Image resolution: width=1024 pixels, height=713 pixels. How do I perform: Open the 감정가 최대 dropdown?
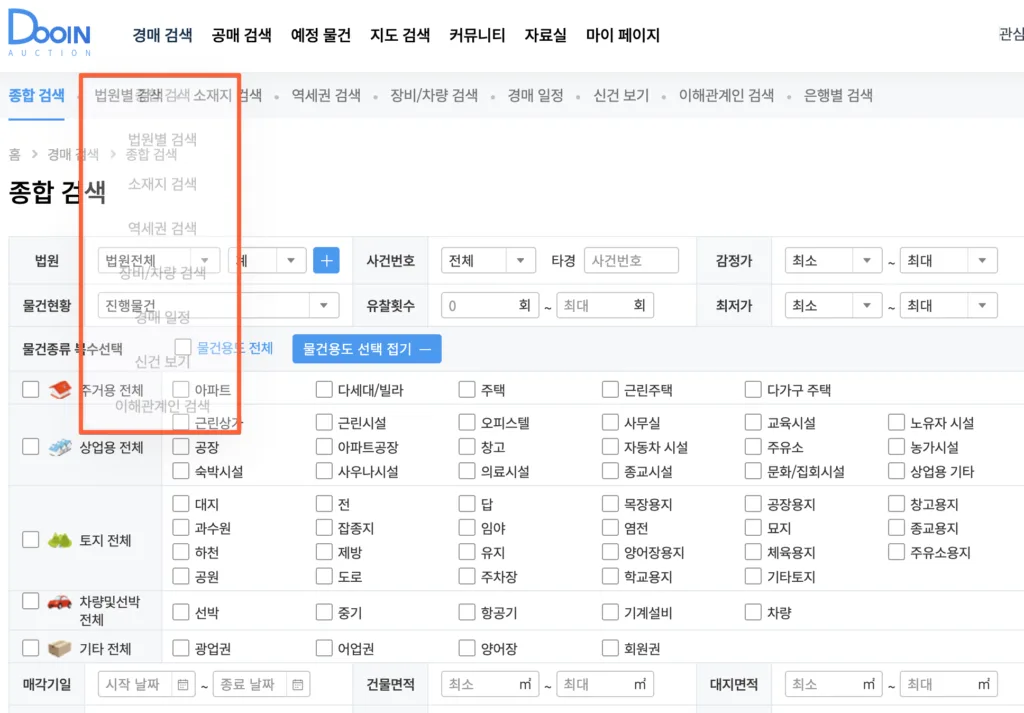(948, 261)
